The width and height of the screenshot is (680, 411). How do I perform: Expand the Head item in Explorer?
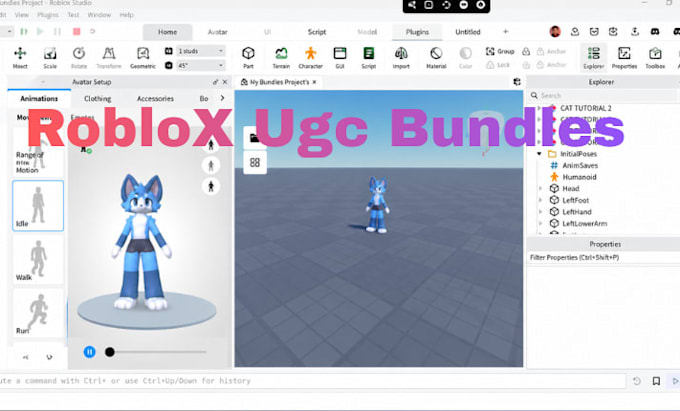(x=540, y=188)
